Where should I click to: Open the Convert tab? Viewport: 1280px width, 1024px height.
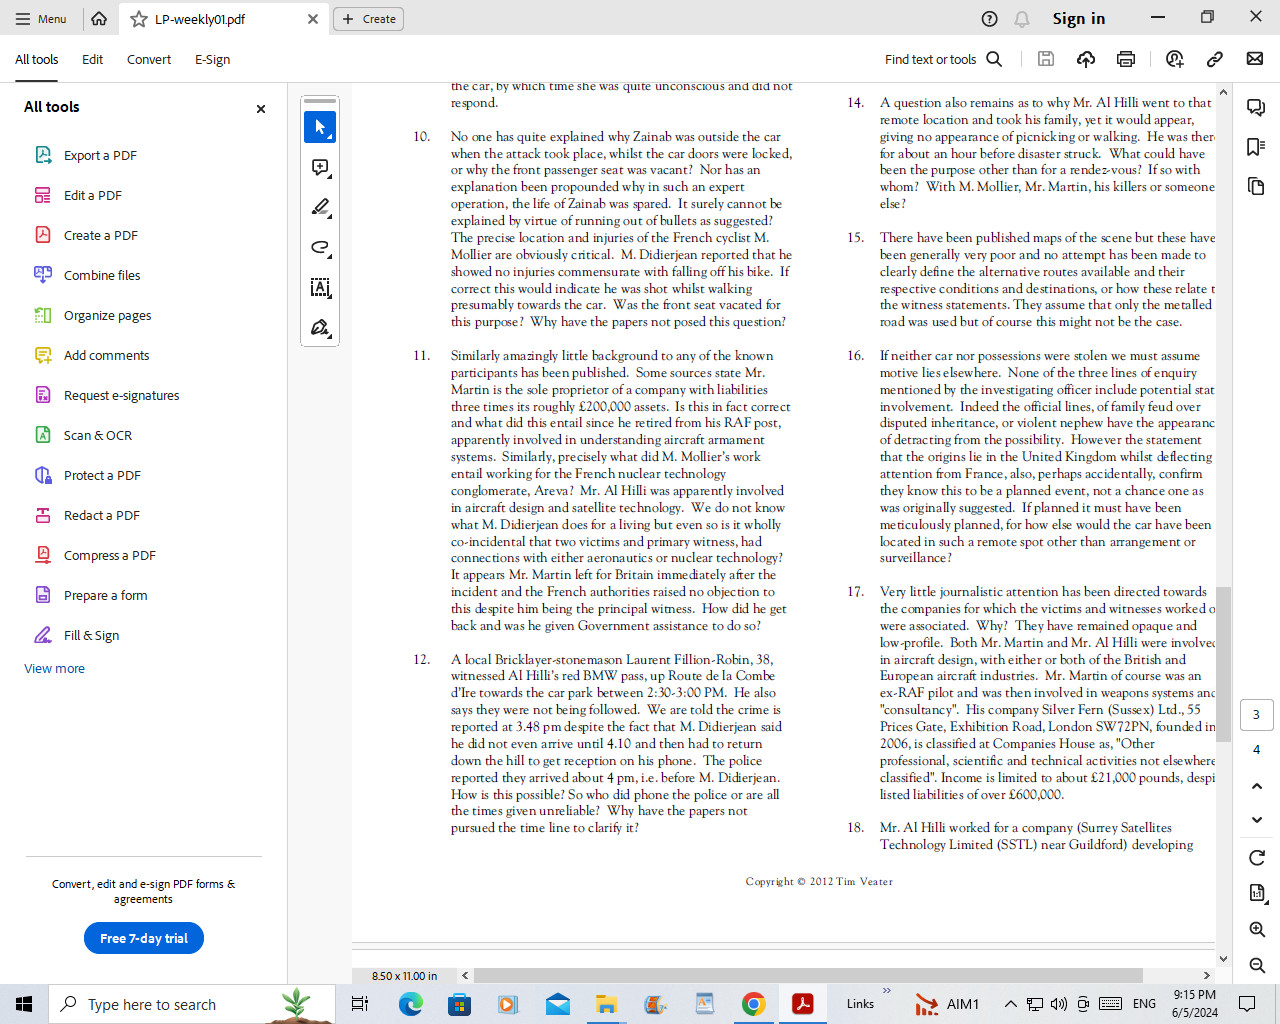click(149, 60)
